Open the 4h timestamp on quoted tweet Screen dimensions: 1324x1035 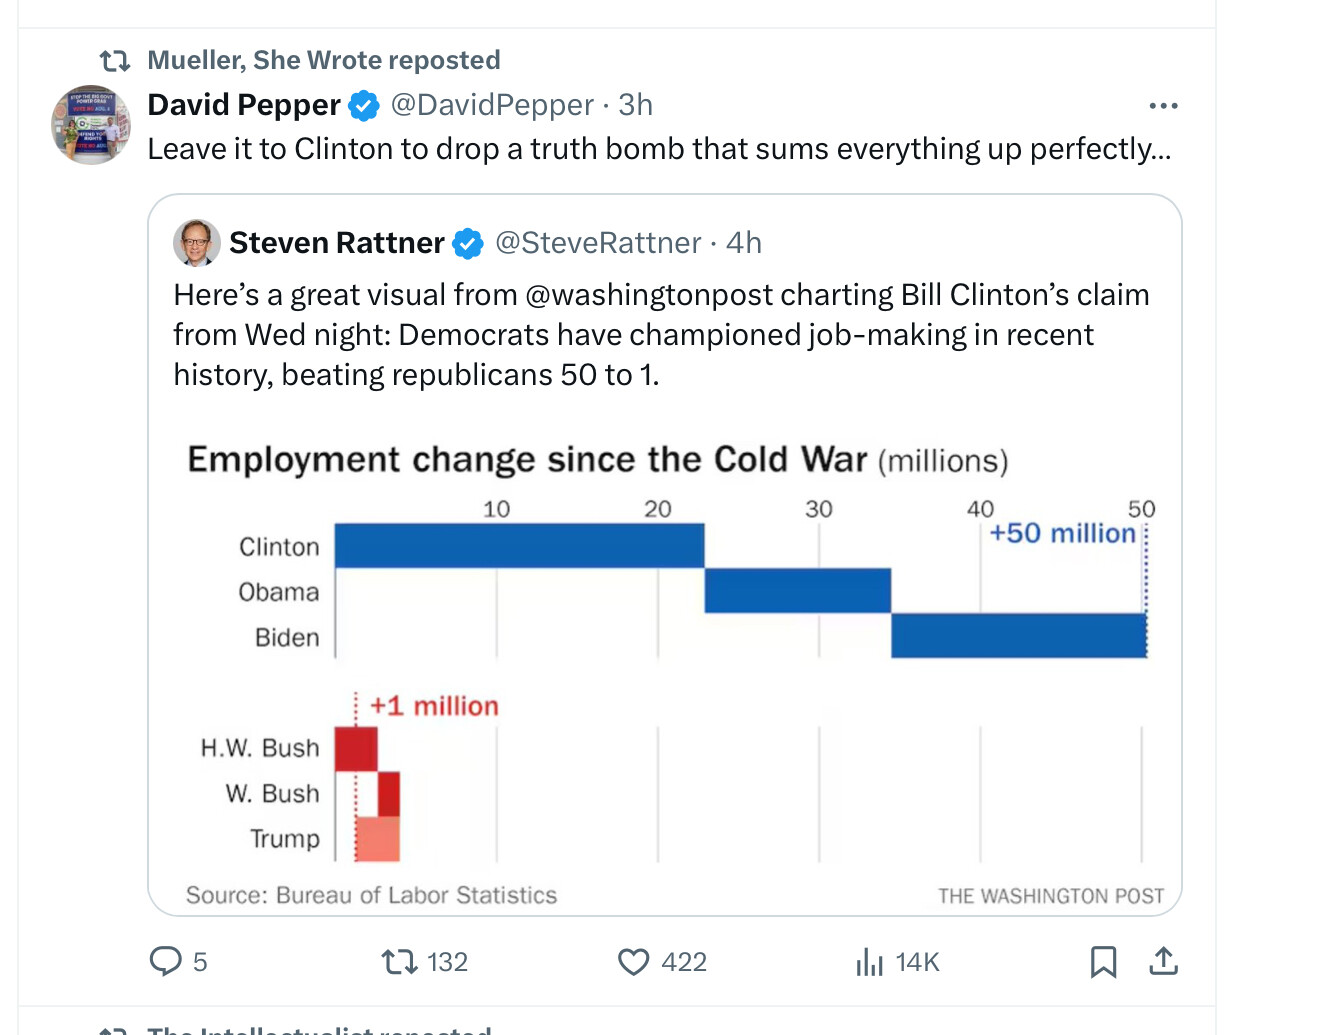(744, 243)
